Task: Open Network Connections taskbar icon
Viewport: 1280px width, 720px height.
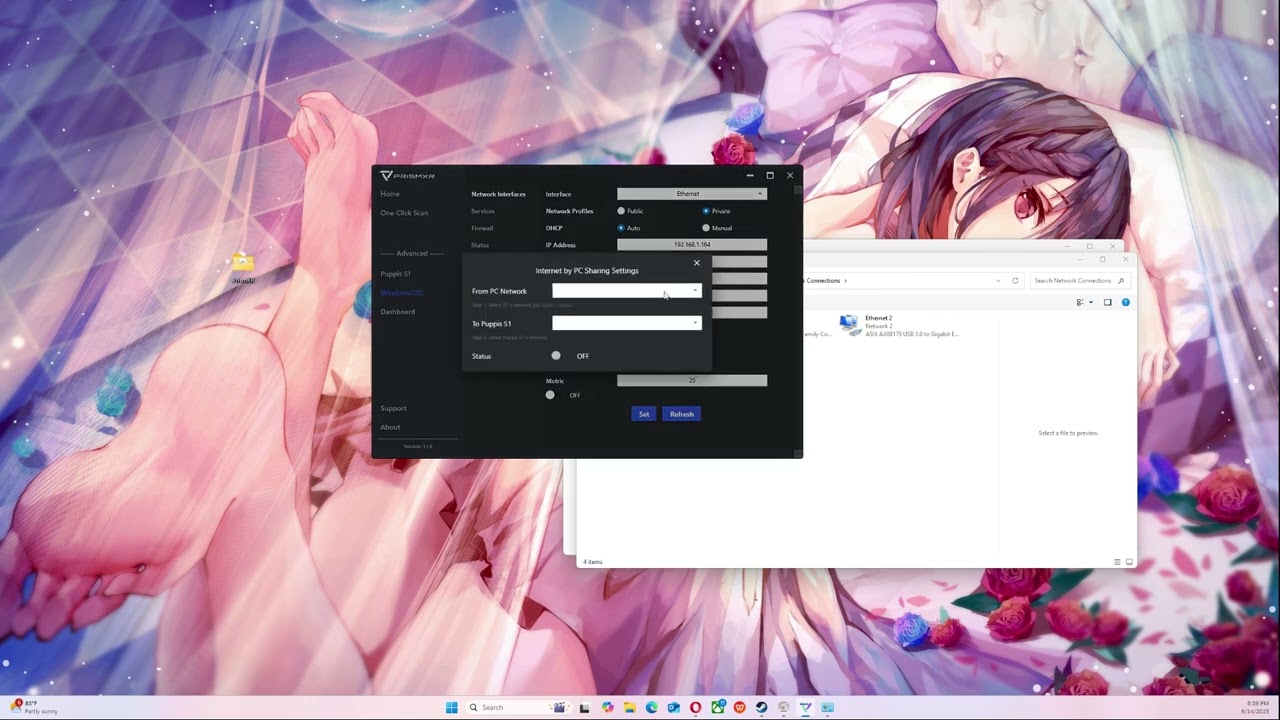Action: pyautogui.click(x=827, y=707)
